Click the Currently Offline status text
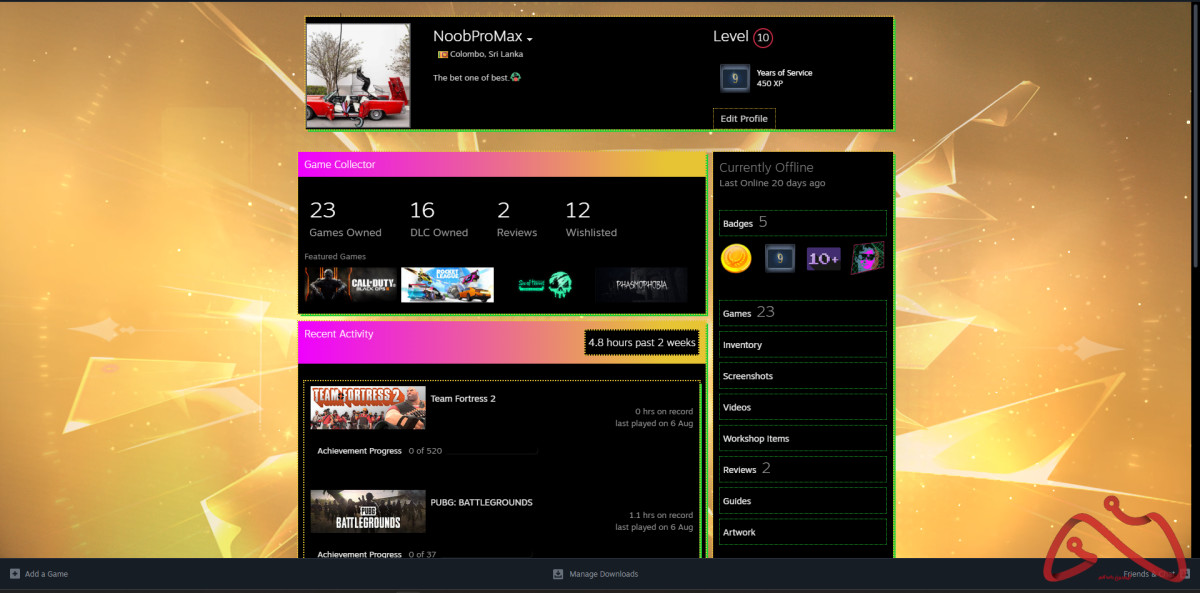Image resolution: width=1200 pixels, height=593 pixels. point(766,167)
